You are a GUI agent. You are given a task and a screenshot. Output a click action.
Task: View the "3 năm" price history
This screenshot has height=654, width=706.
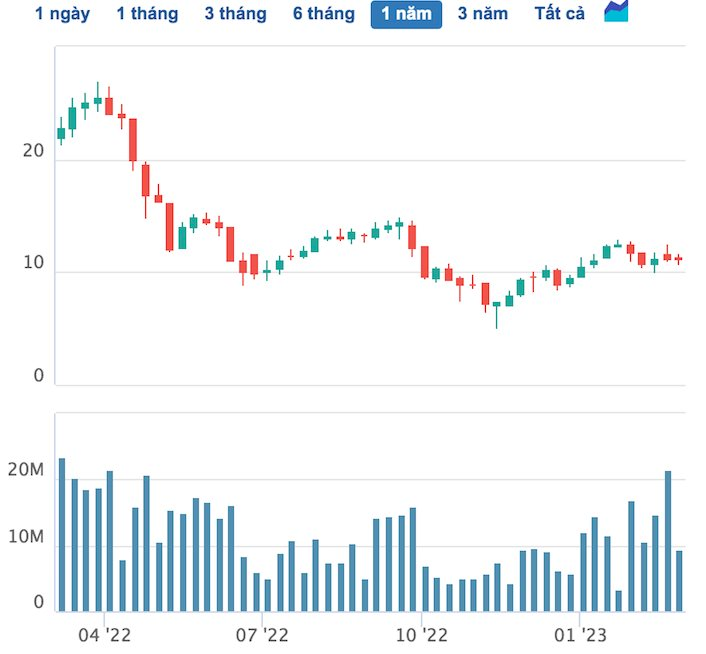(x=483, y=14)
